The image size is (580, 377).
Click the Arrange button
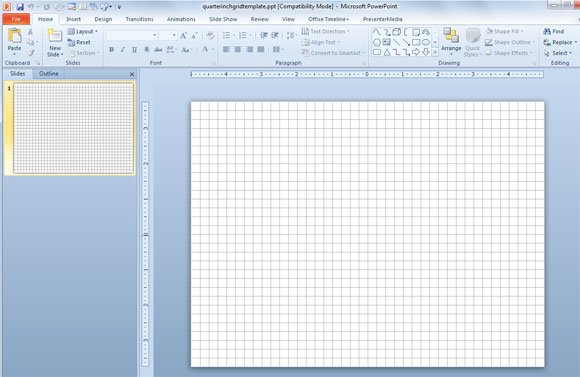(451, 41)
